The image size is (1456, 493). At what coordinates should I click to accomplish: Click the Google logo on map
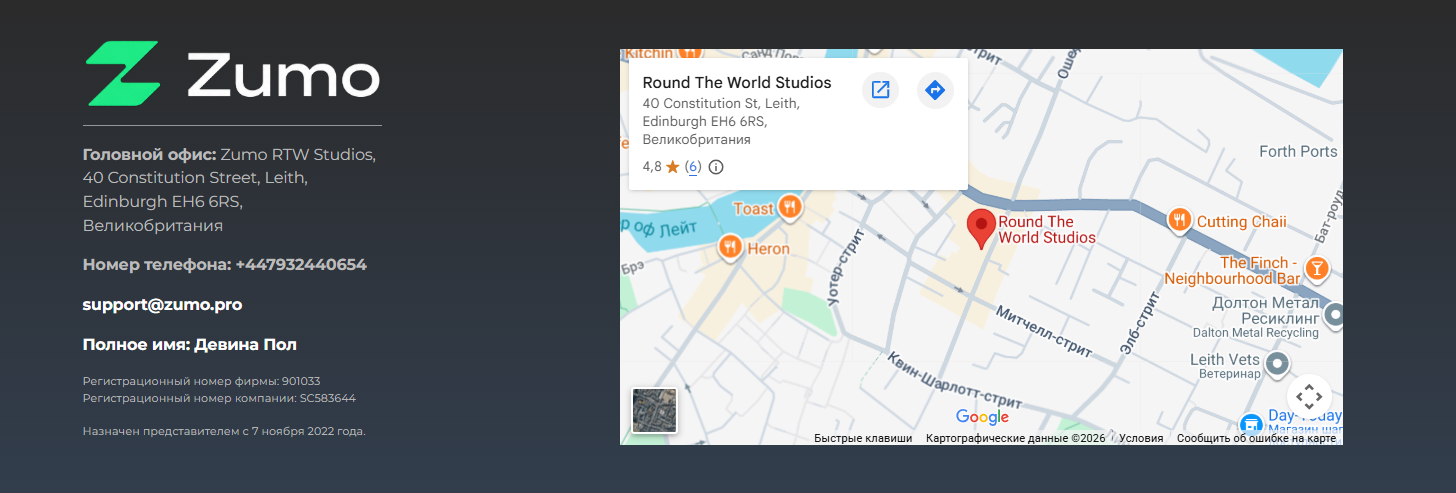point(982,417)
